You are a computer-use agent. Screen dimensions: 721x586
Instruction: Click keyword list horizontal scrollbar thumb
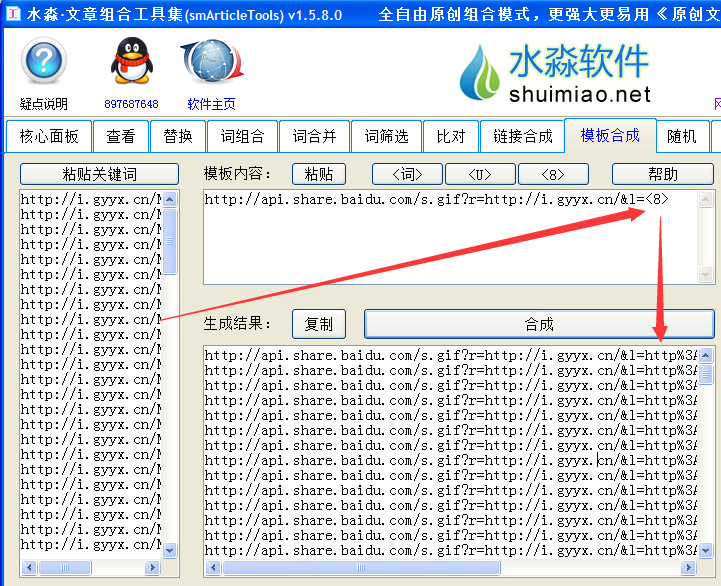coord(65,567)
